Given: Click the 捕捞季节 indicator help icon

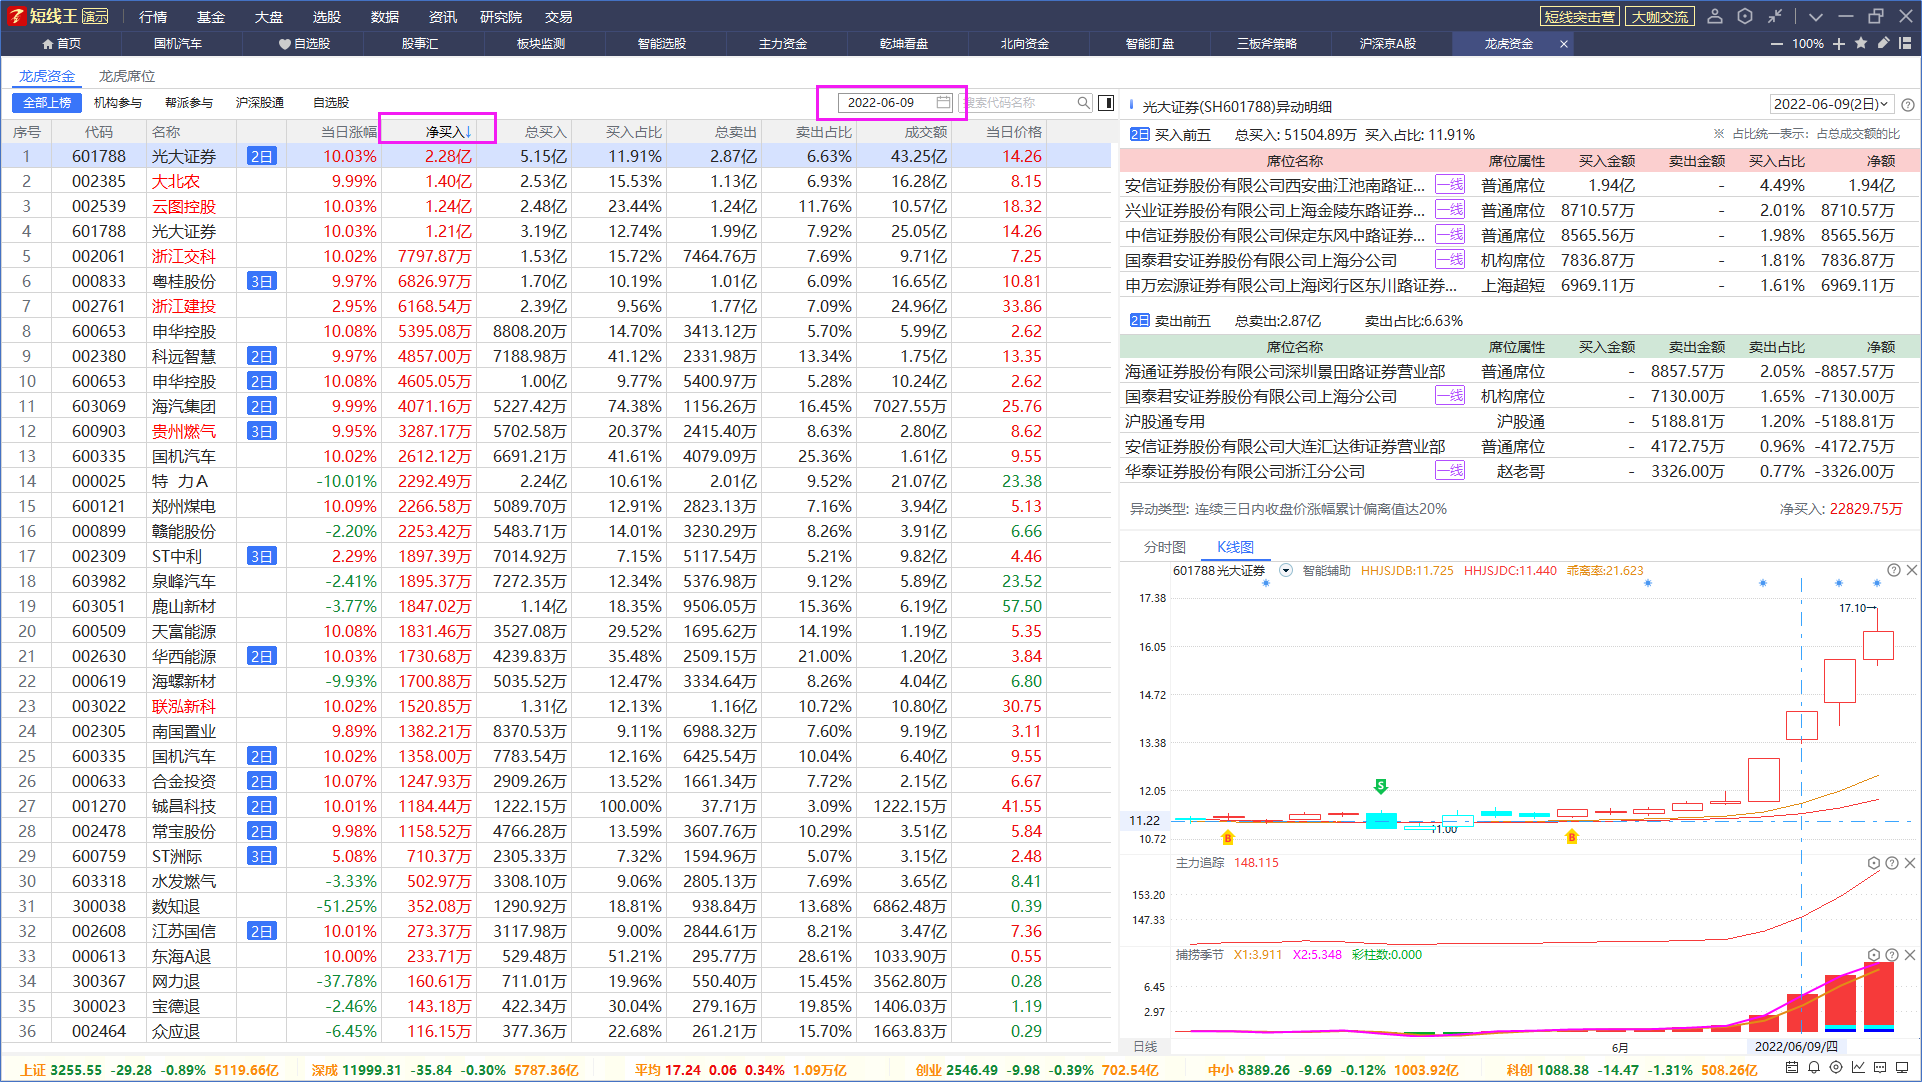Looking at the screenshot, I should (x=1892, y=955).
